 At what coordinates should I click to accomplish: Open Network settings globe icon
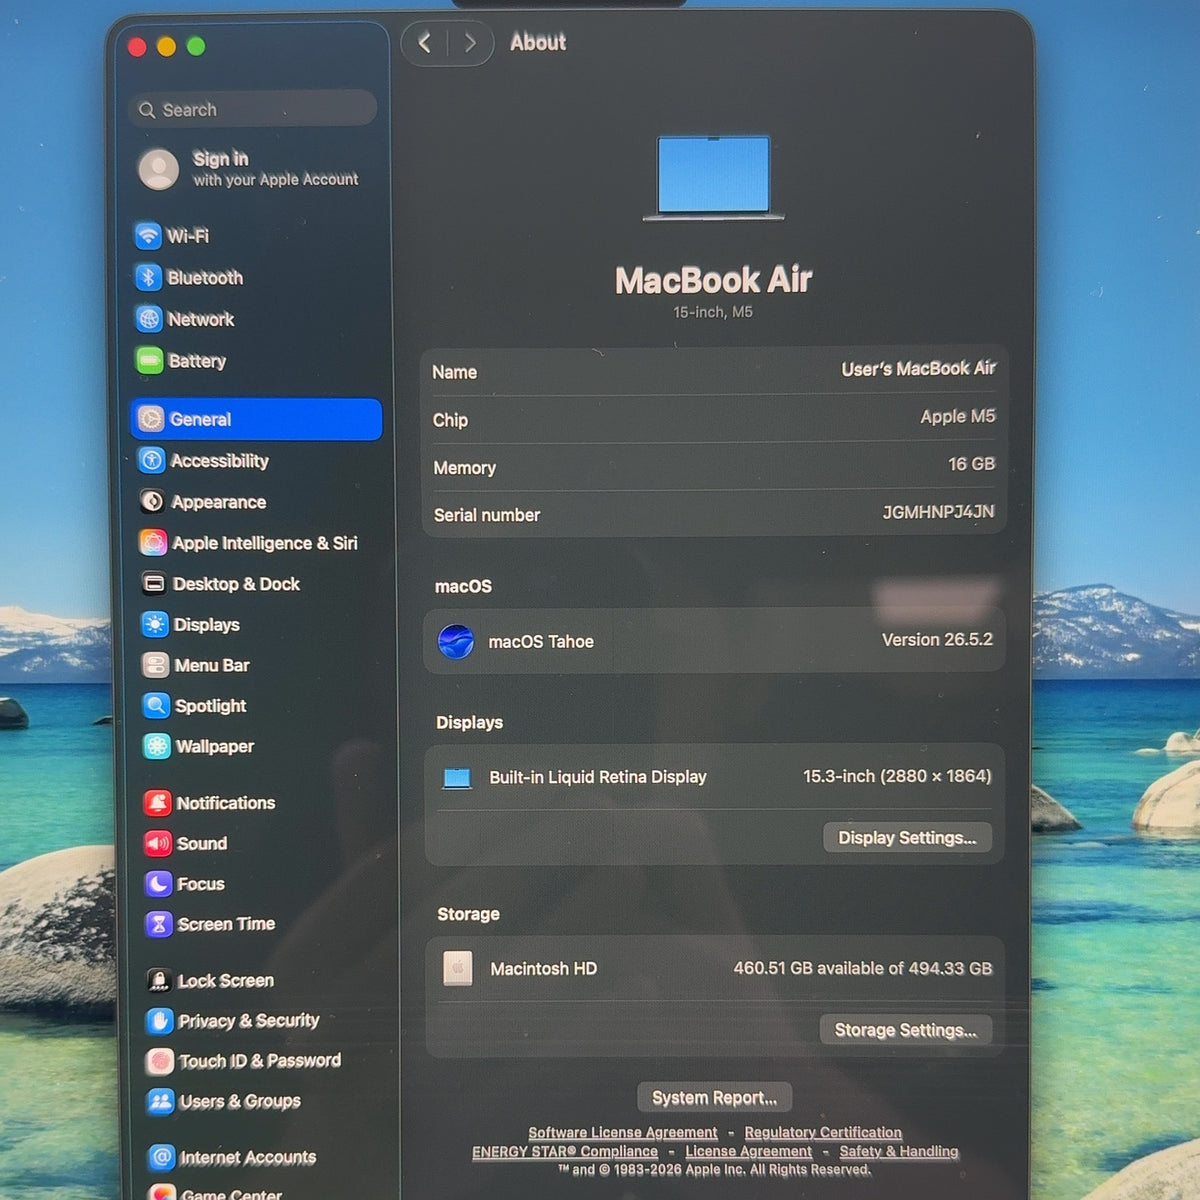(149, 319)
